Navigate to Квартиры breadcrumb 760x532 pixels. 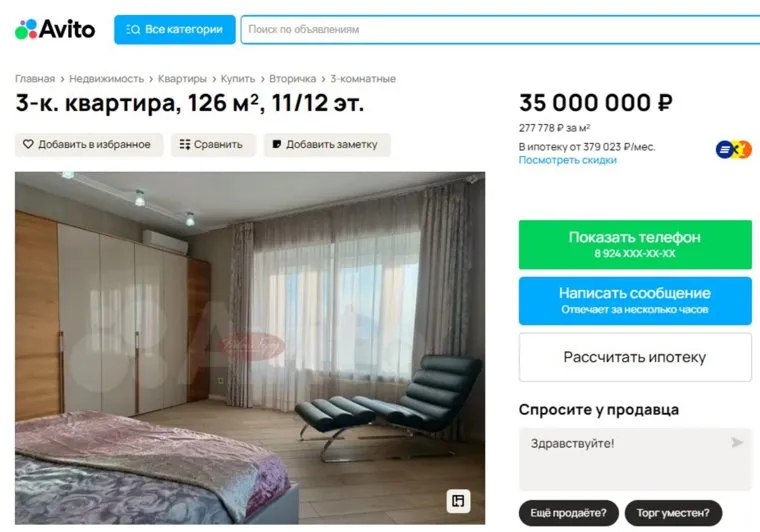pos(182,78)
